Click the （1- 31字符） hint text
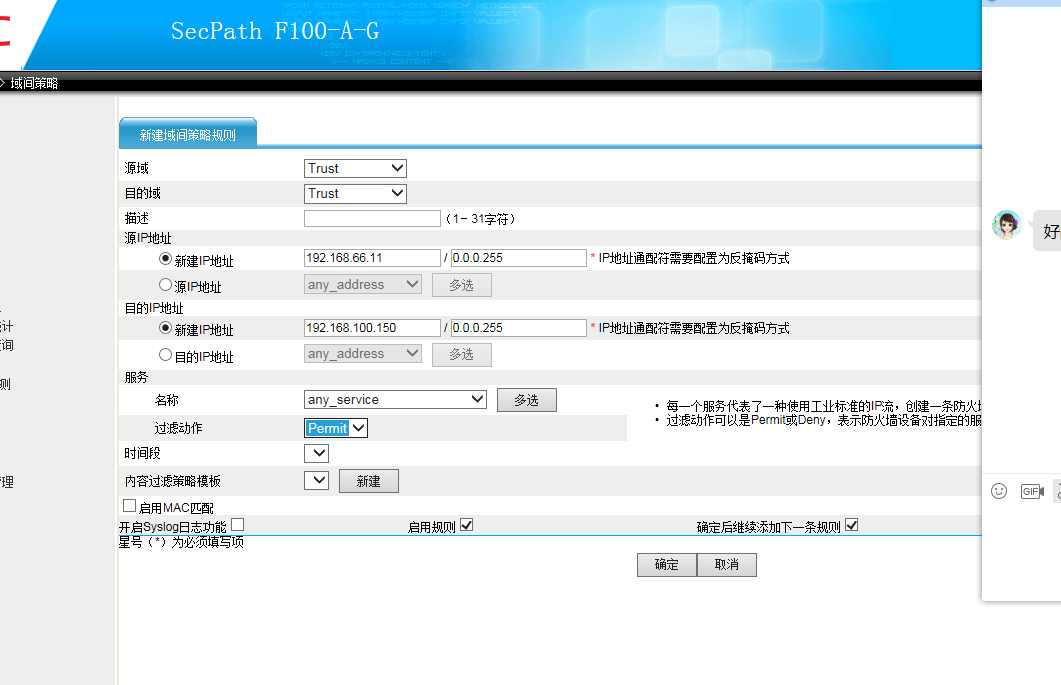 [x=480, y=219]
